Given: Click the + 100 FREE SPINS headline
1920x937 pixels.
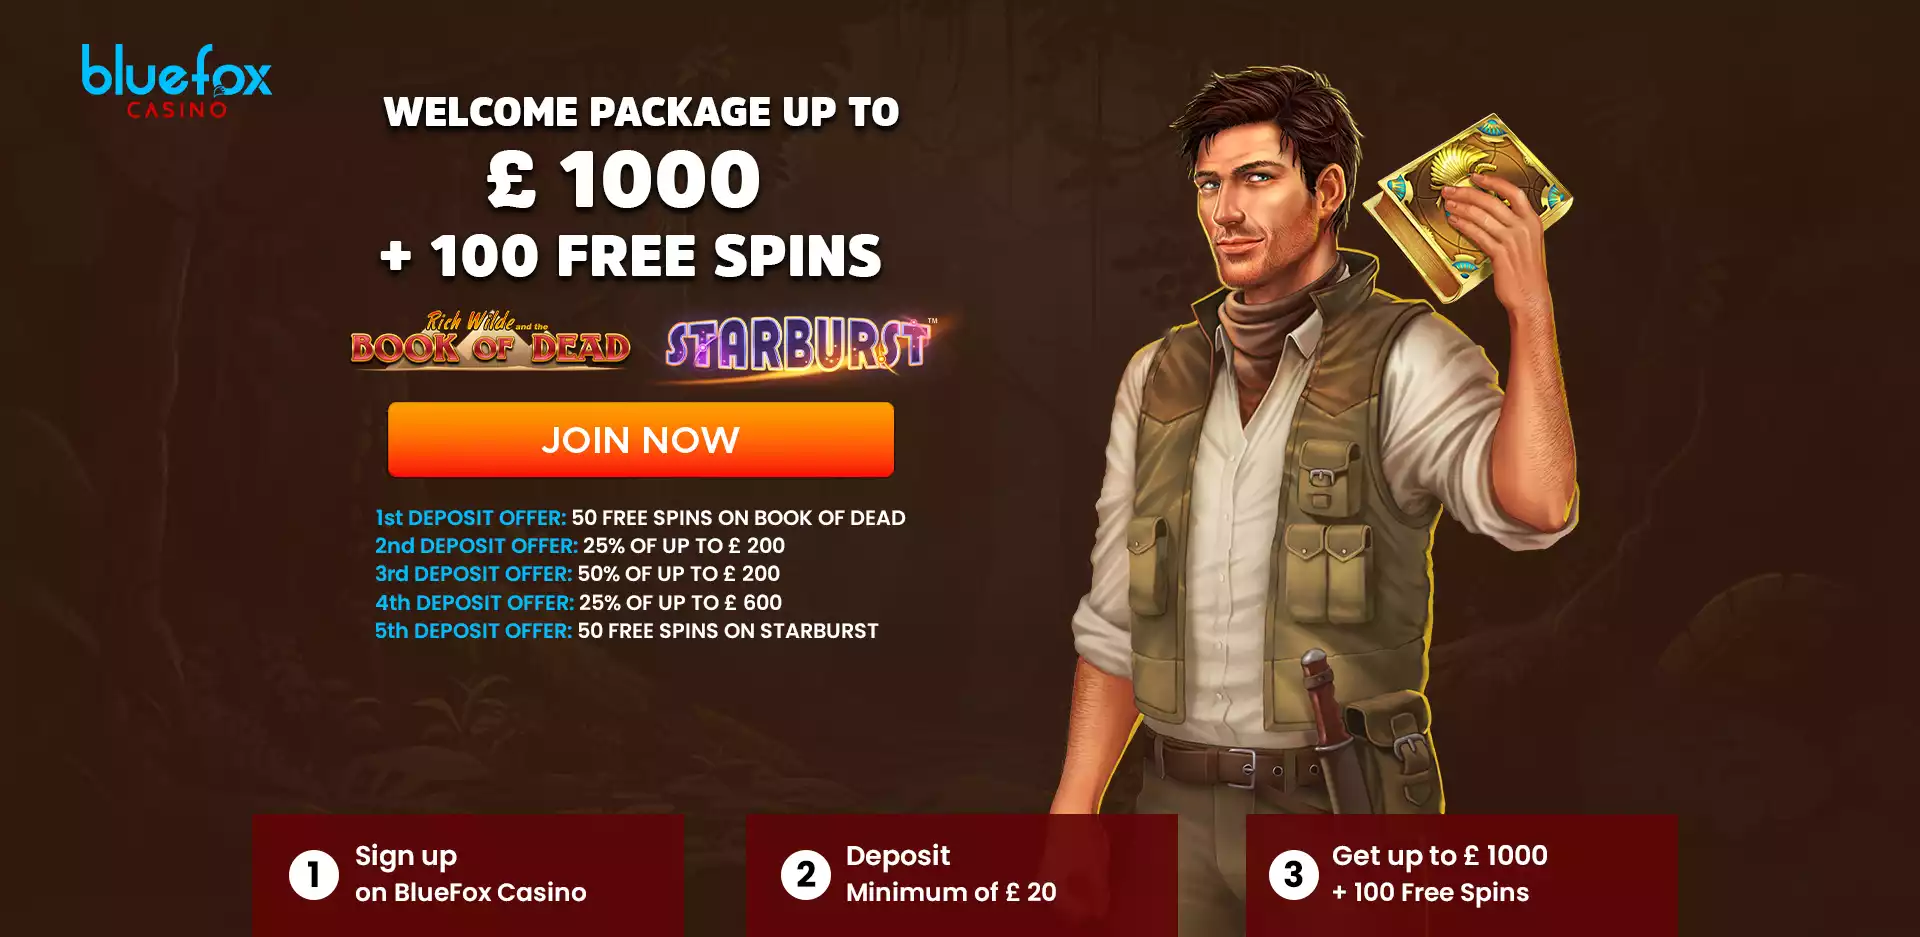Looking at the screenshot, I should 631,256.
